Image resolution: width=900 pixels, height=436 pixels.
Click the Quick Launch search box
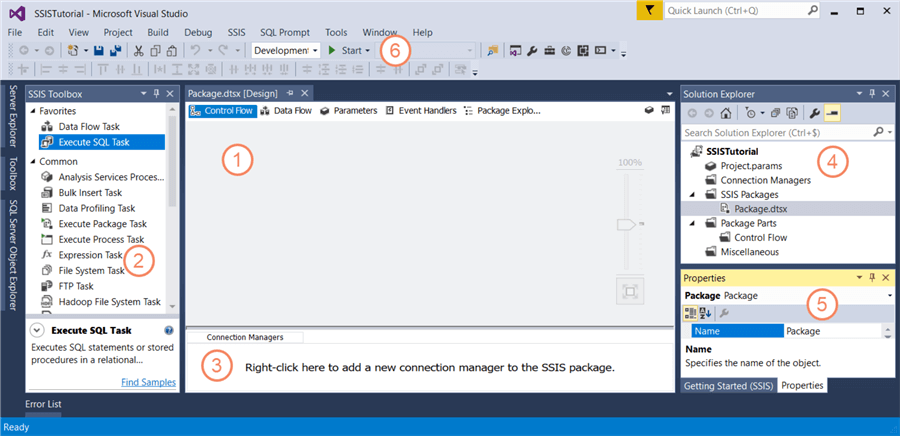744,10
